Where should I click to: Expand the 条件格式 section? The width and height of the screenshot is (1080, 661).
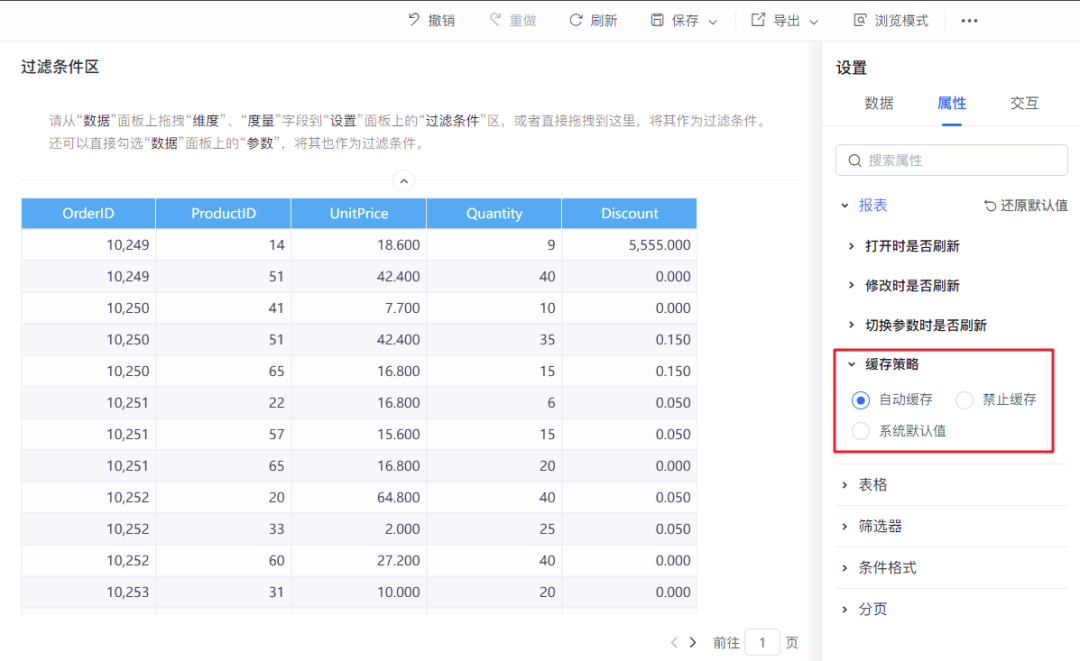tap(844, 568)
